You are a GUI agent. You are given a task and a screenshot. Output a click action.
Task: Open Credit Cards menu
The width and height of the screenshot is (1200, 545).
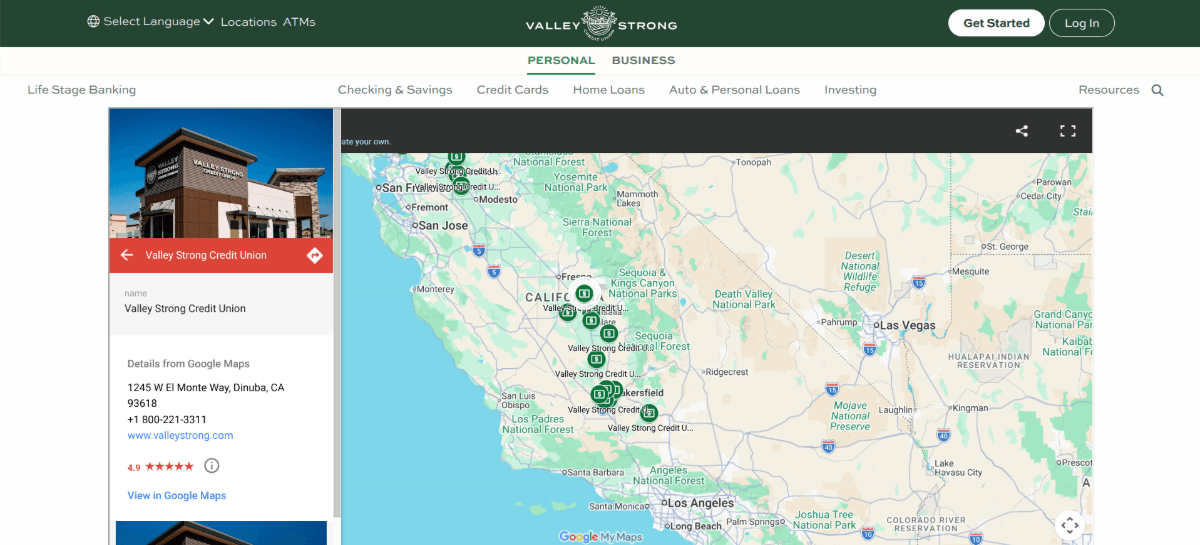tap(512, 90)
